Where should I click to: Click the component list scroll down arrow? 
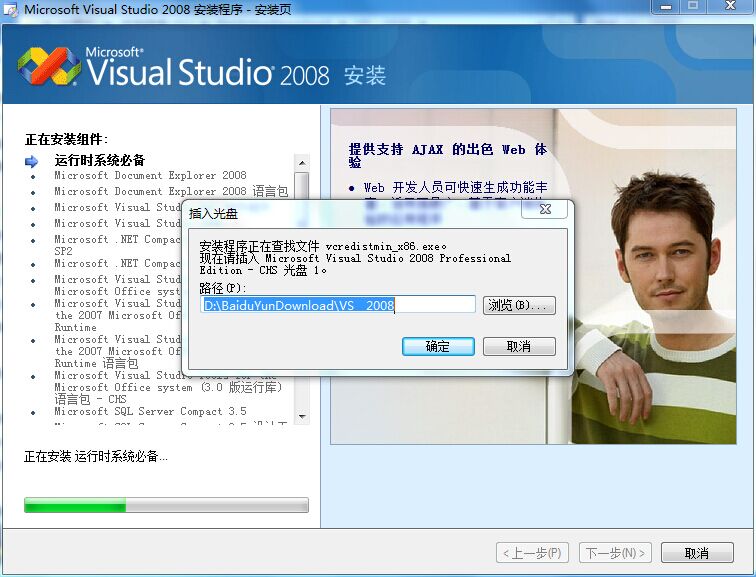coord(302,416)
